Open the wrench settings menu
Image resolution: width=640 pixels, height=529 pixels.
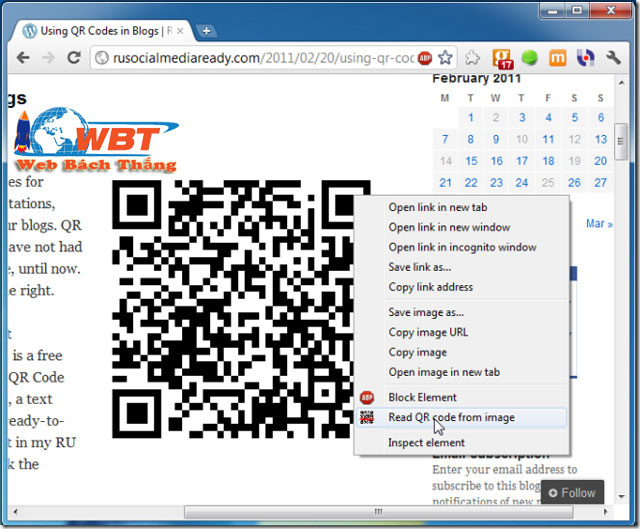click(613, 58)
